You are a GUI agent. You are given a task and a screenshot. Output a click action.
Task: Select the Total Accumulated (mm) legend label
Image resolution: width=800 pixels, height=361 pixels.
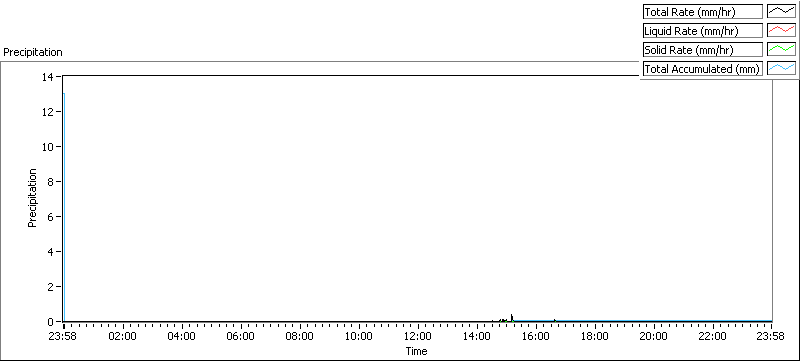click(703, 68)
